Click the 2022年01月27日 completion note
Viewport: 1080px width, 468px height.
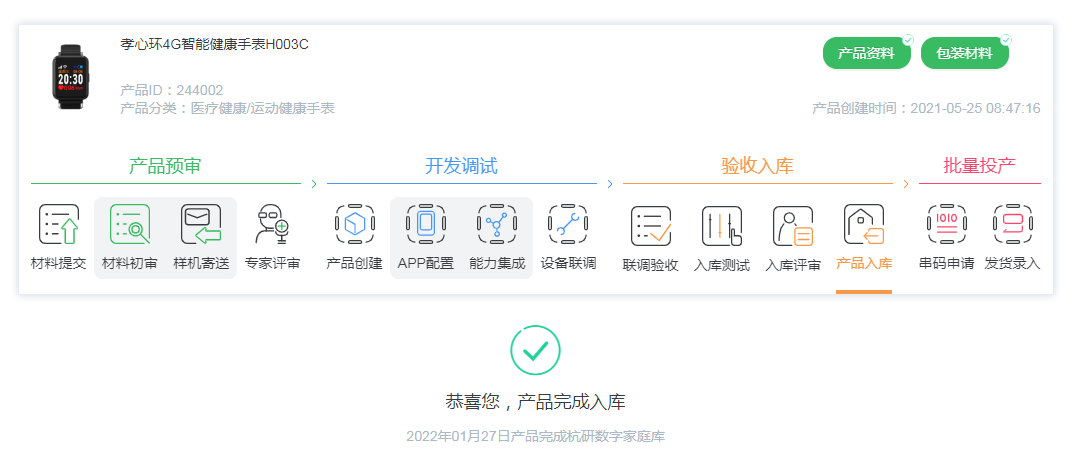pyautogui.click(x=535, y=436)
